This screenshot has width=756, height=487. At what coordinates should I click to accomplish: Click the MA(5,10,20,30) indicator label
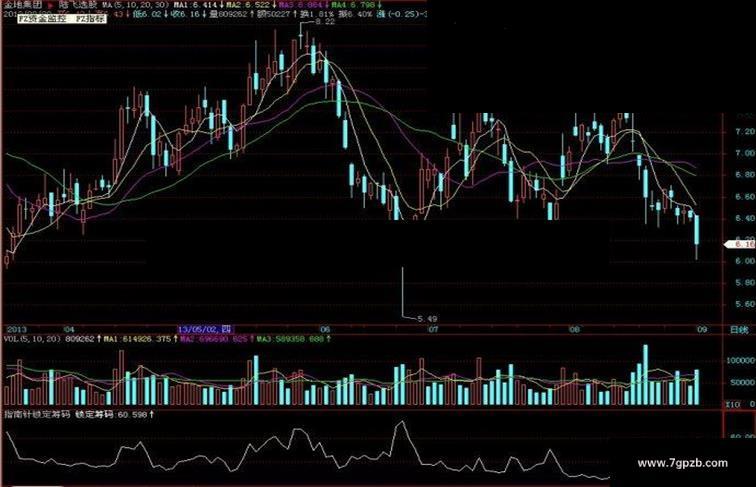click(x=135, y=5)
